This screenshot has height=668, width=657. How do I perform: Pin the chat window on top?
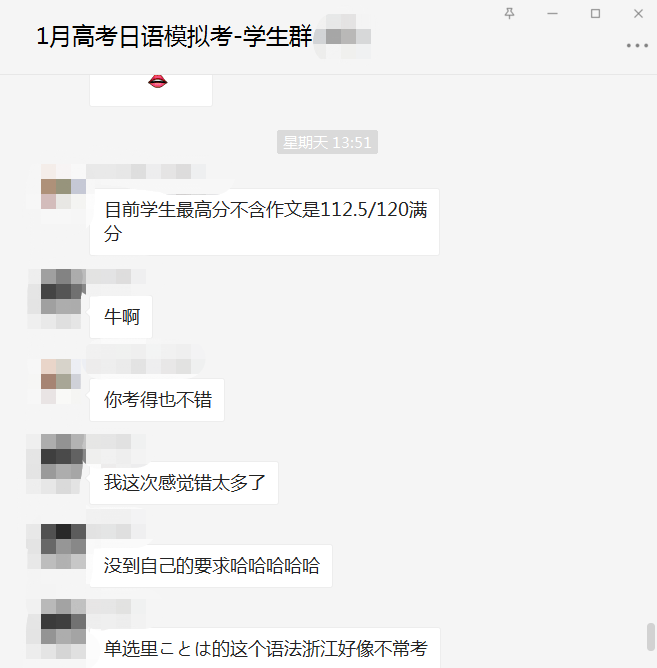[x=509, y=14]
